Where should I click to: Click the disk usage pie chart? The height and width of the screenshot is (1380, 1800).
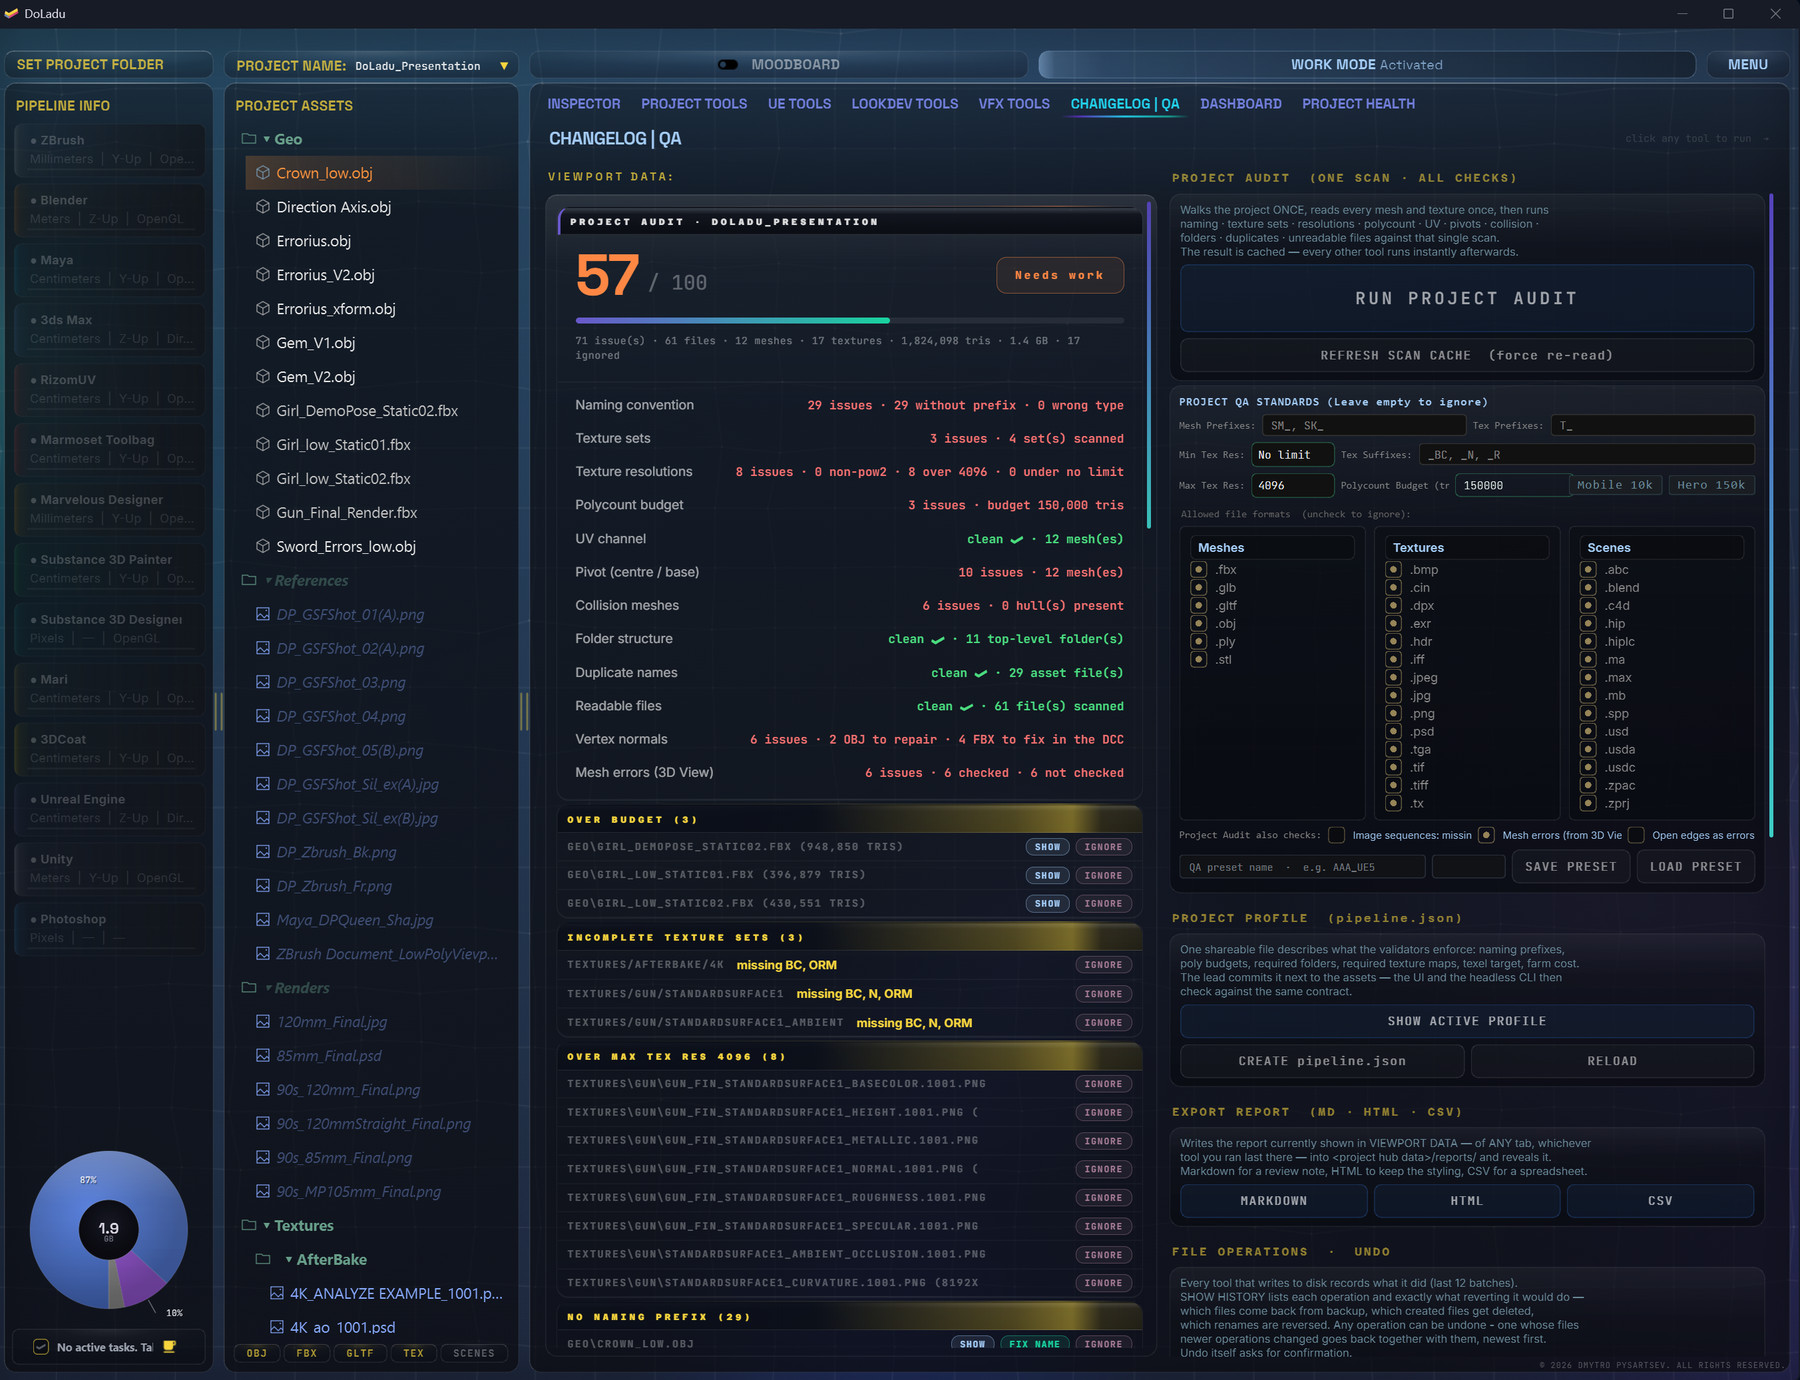(109, 1229)
